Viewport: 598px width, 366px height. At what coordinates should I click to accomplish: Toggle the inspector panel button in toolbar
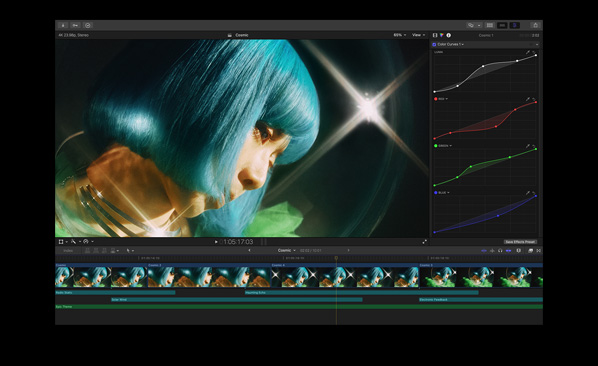pyautogui.click(x=514, y=25)
